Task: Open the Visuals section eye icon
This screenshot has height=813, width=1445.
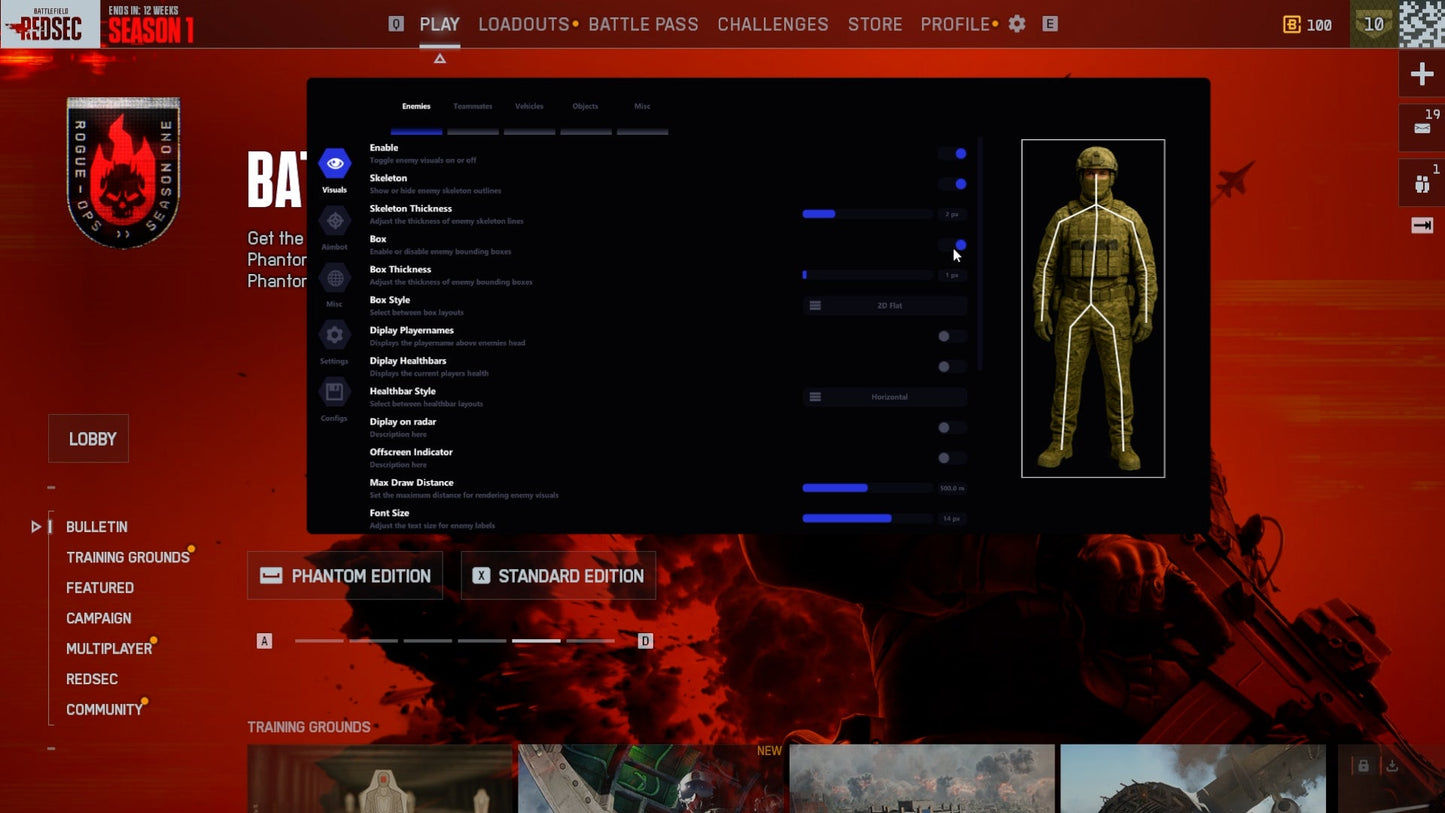Action: click(x=334, y=164)
